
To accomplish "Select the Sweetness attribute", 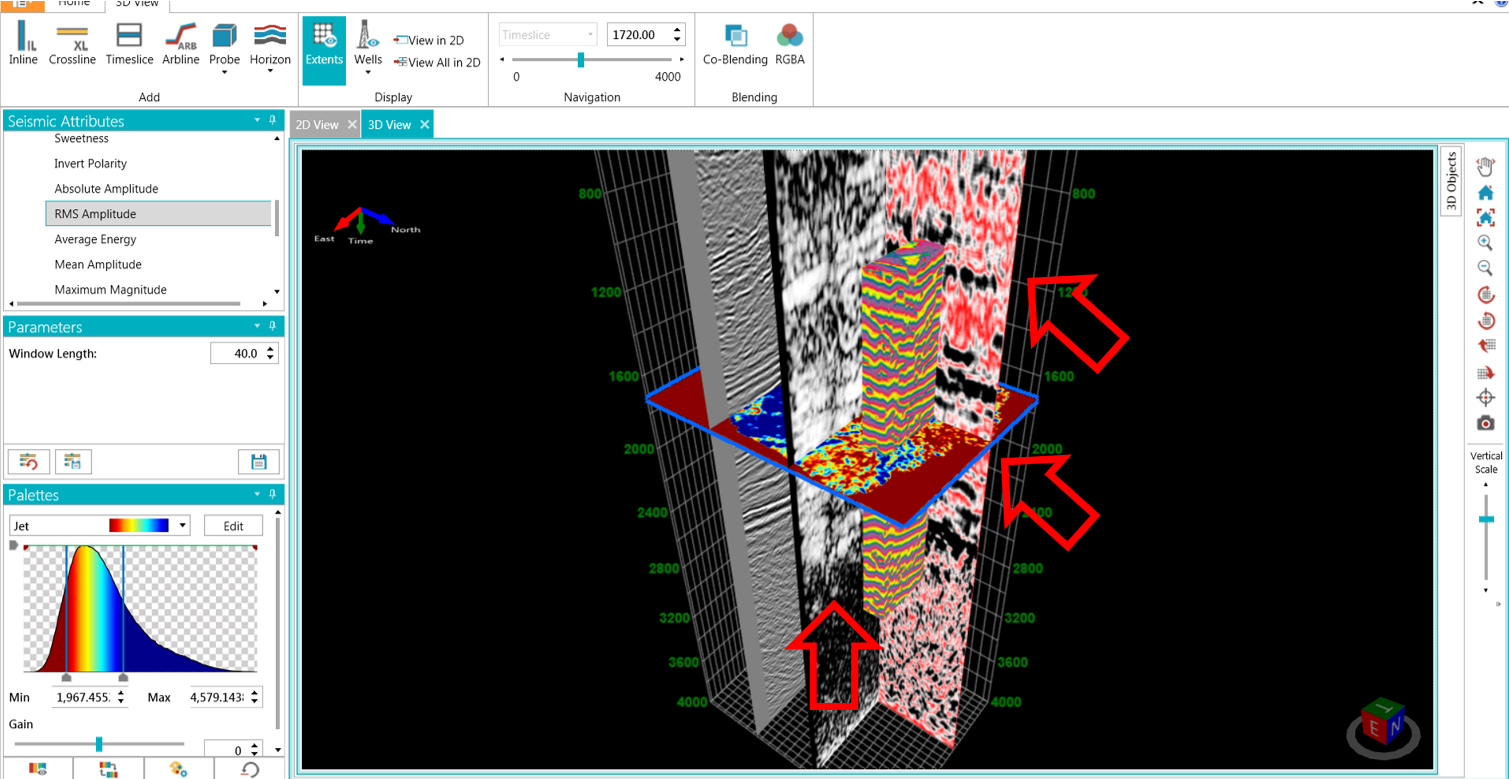I will coord(81,139).
